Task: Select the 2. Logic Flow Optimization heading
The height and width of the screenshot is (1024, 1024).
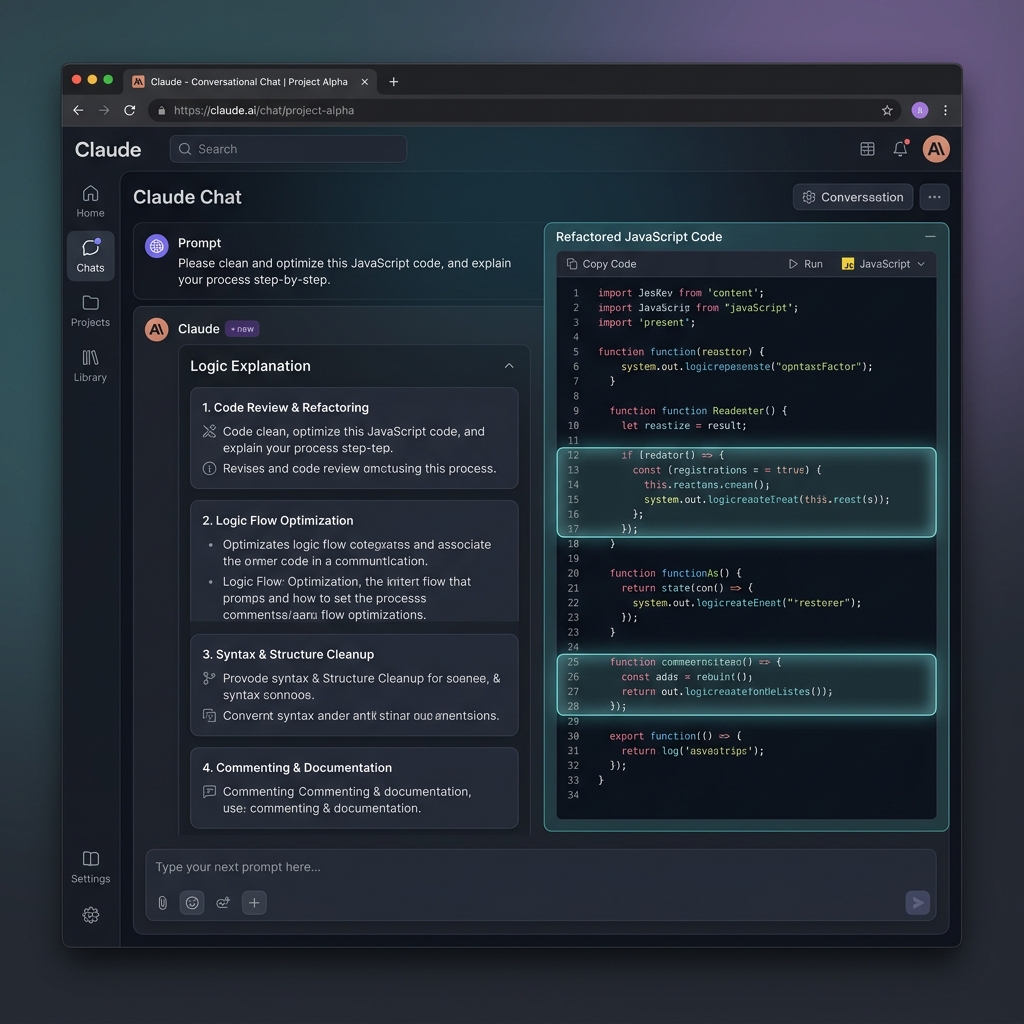Action: (x=278, y=520)
